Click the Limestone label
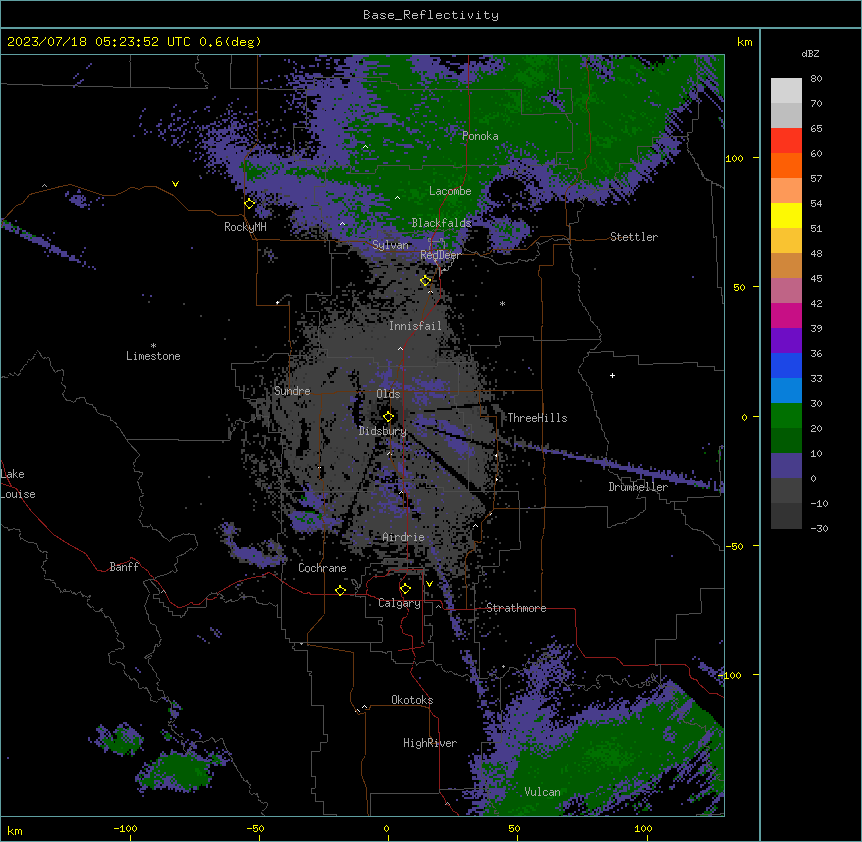This screenshot has width=862, height=842. [153, 356]
